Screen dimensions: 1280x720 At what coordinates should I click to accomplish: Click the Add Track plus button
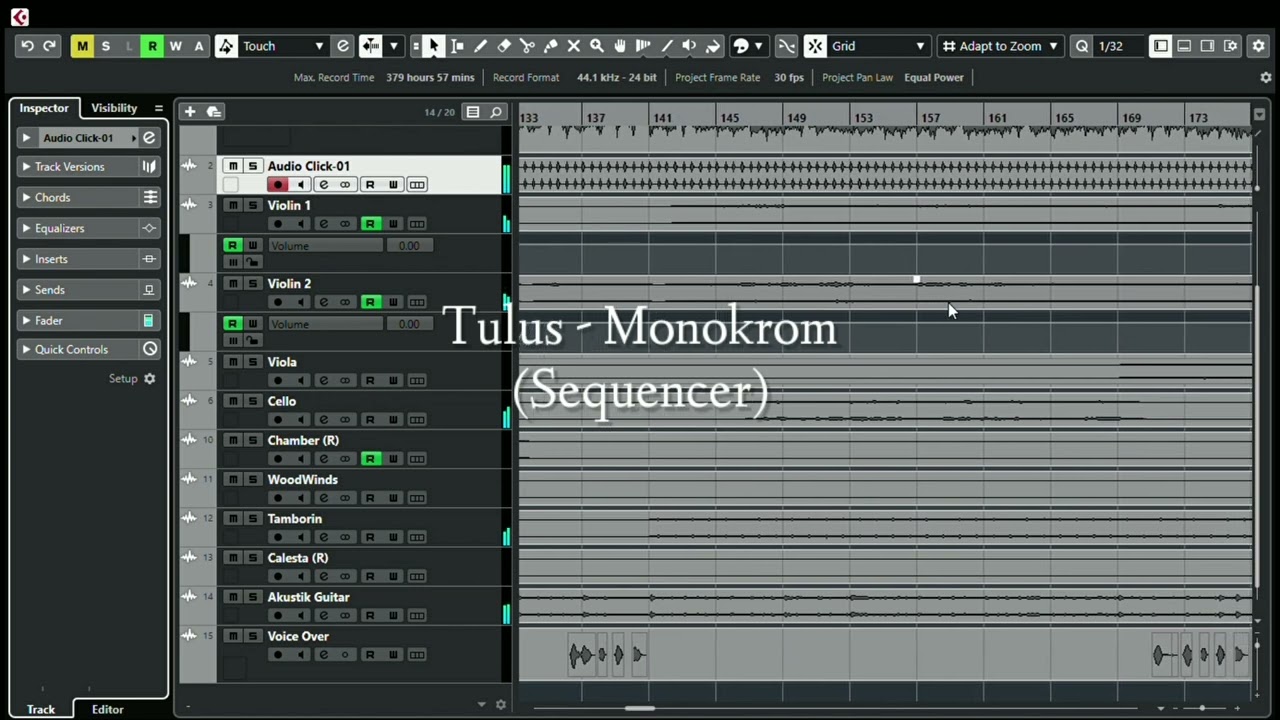189,112
